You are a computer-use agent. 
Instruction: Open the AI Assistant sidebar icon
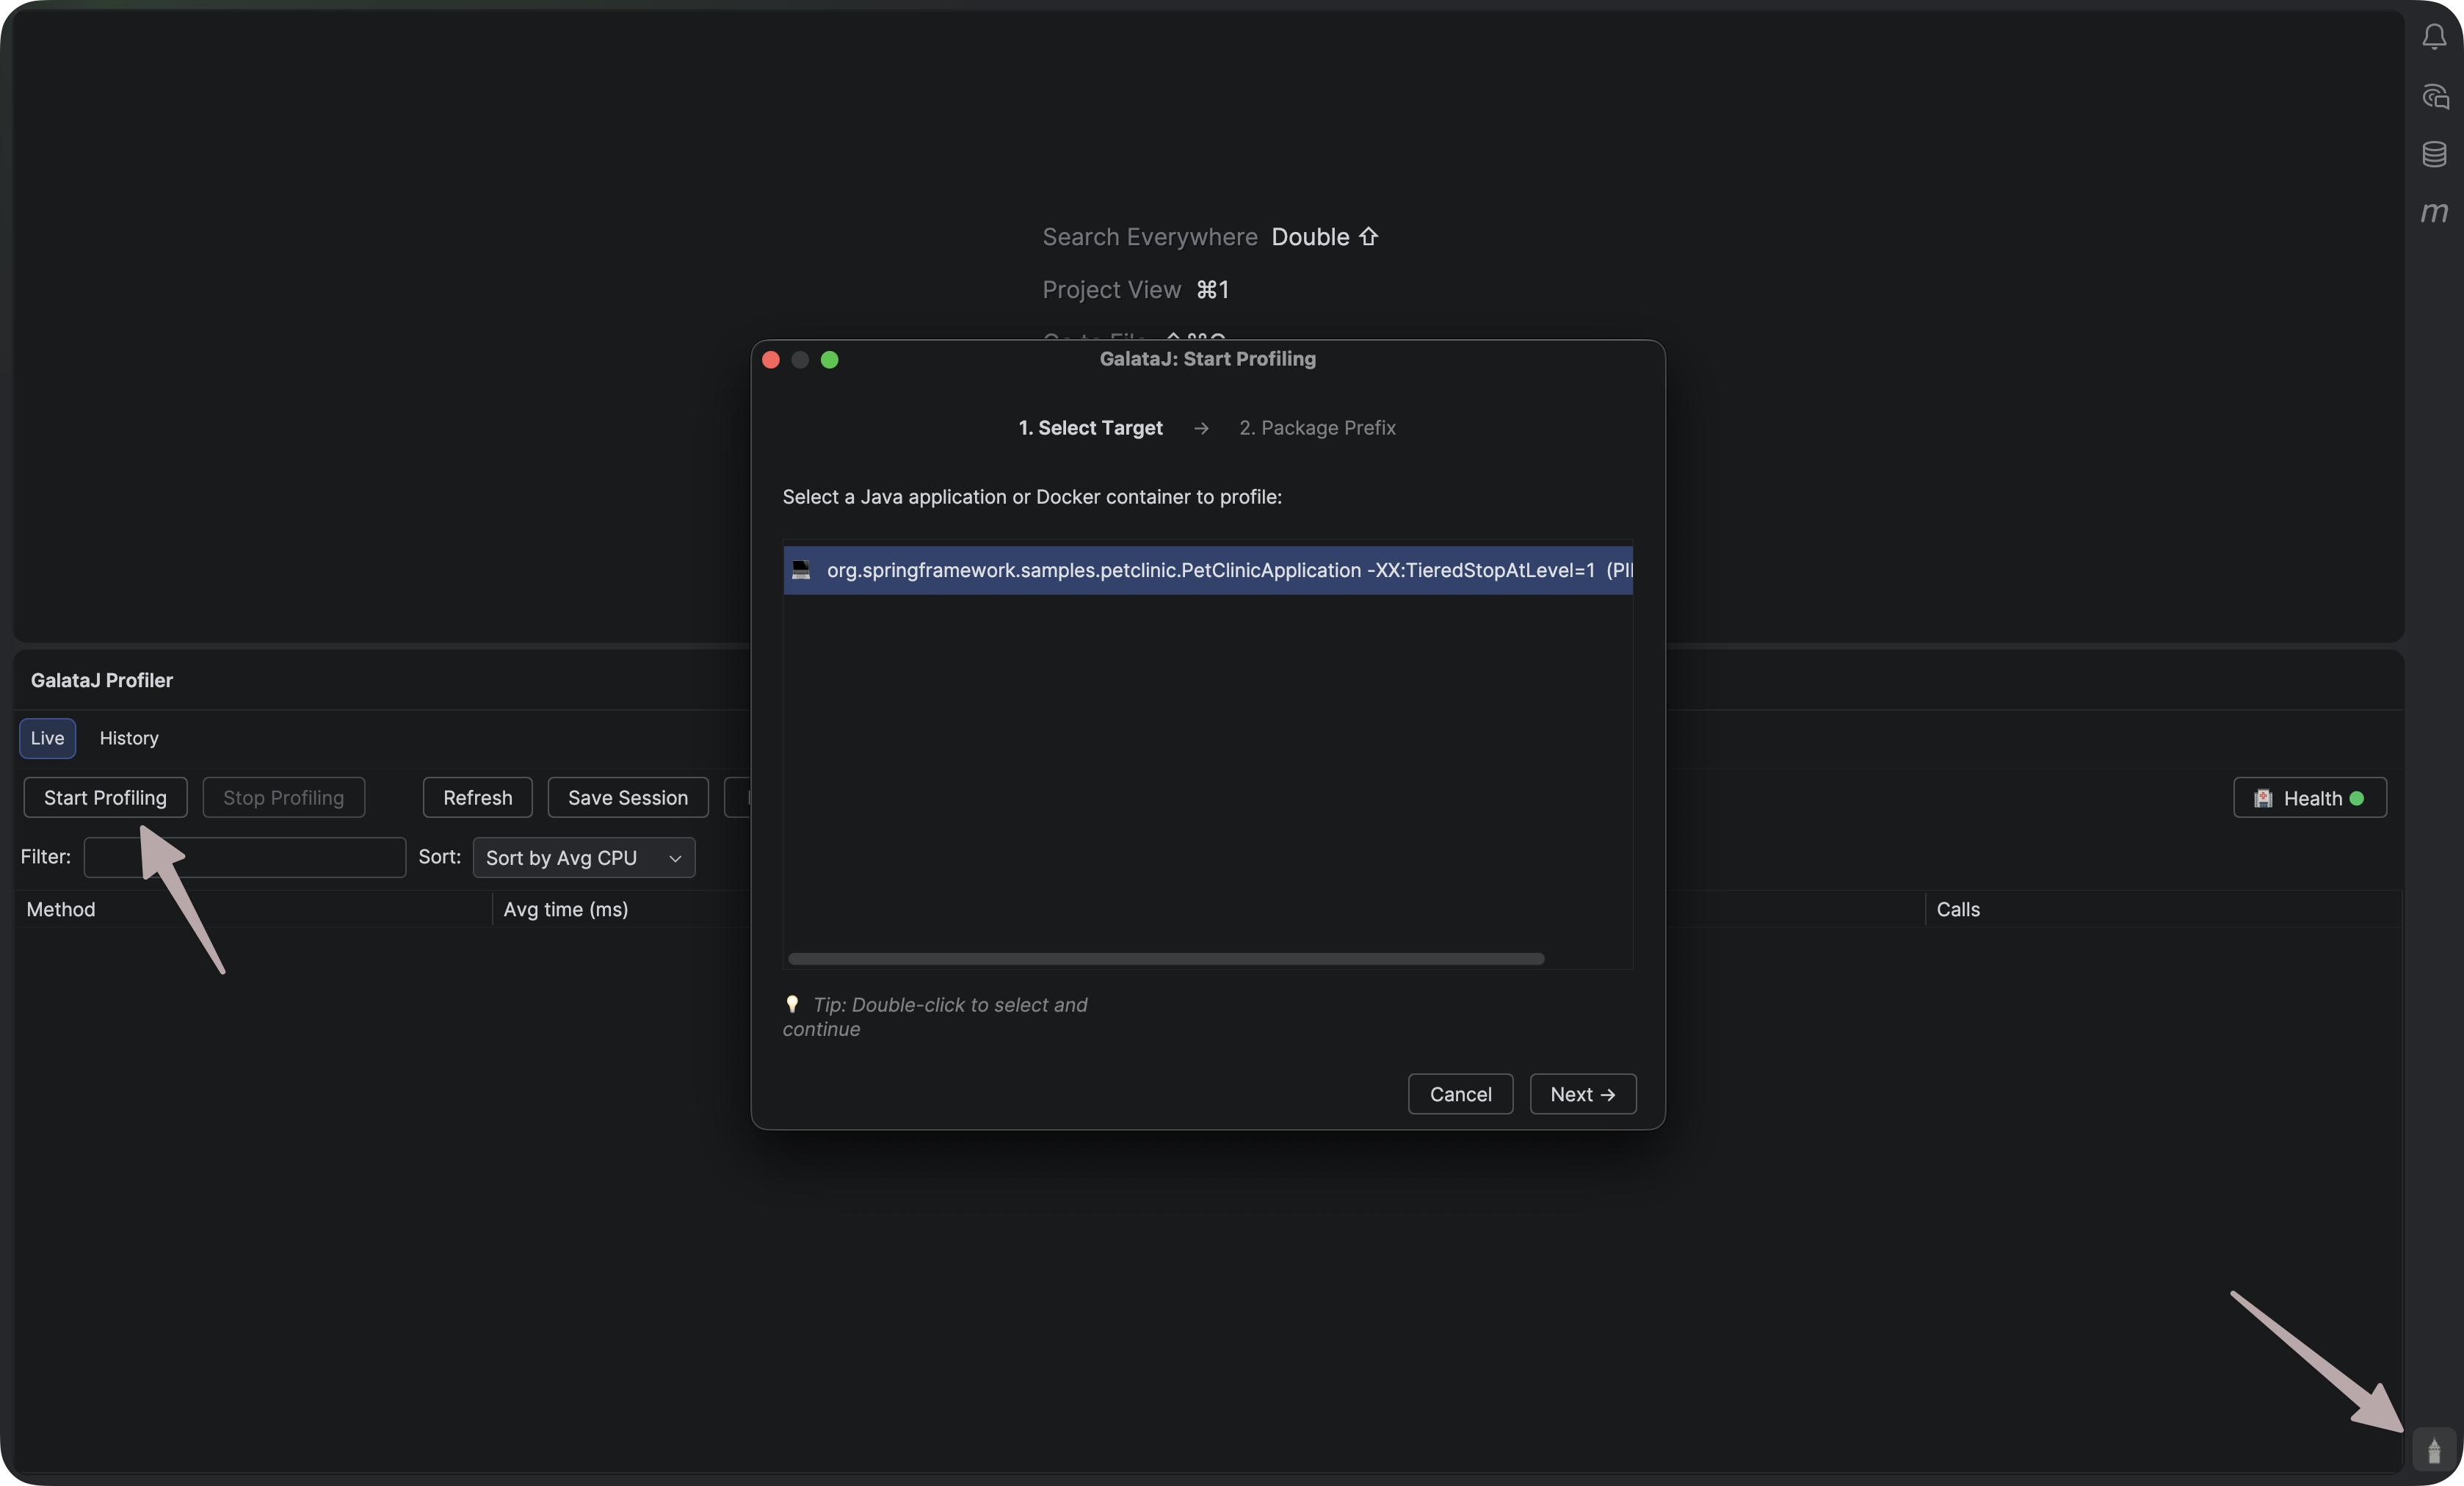coord(2435,96)
